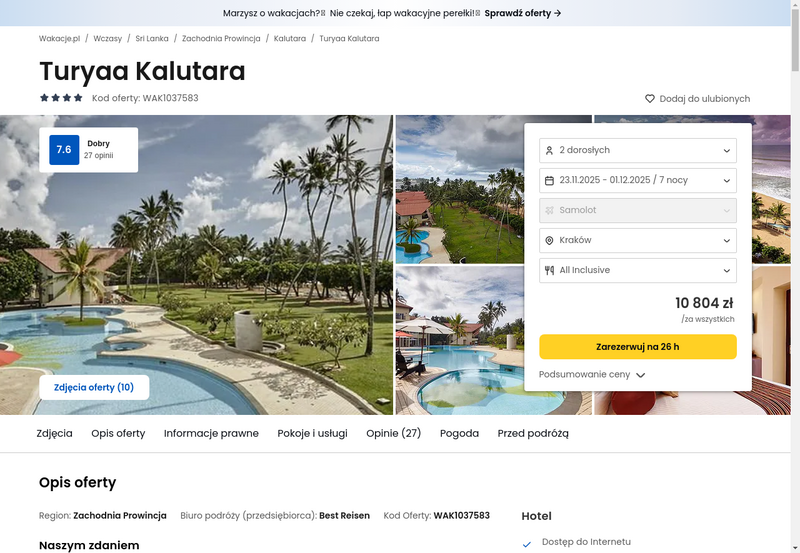Click the calendar icon in date field
This screenshot has width=800, height=553.
[549, 181]
